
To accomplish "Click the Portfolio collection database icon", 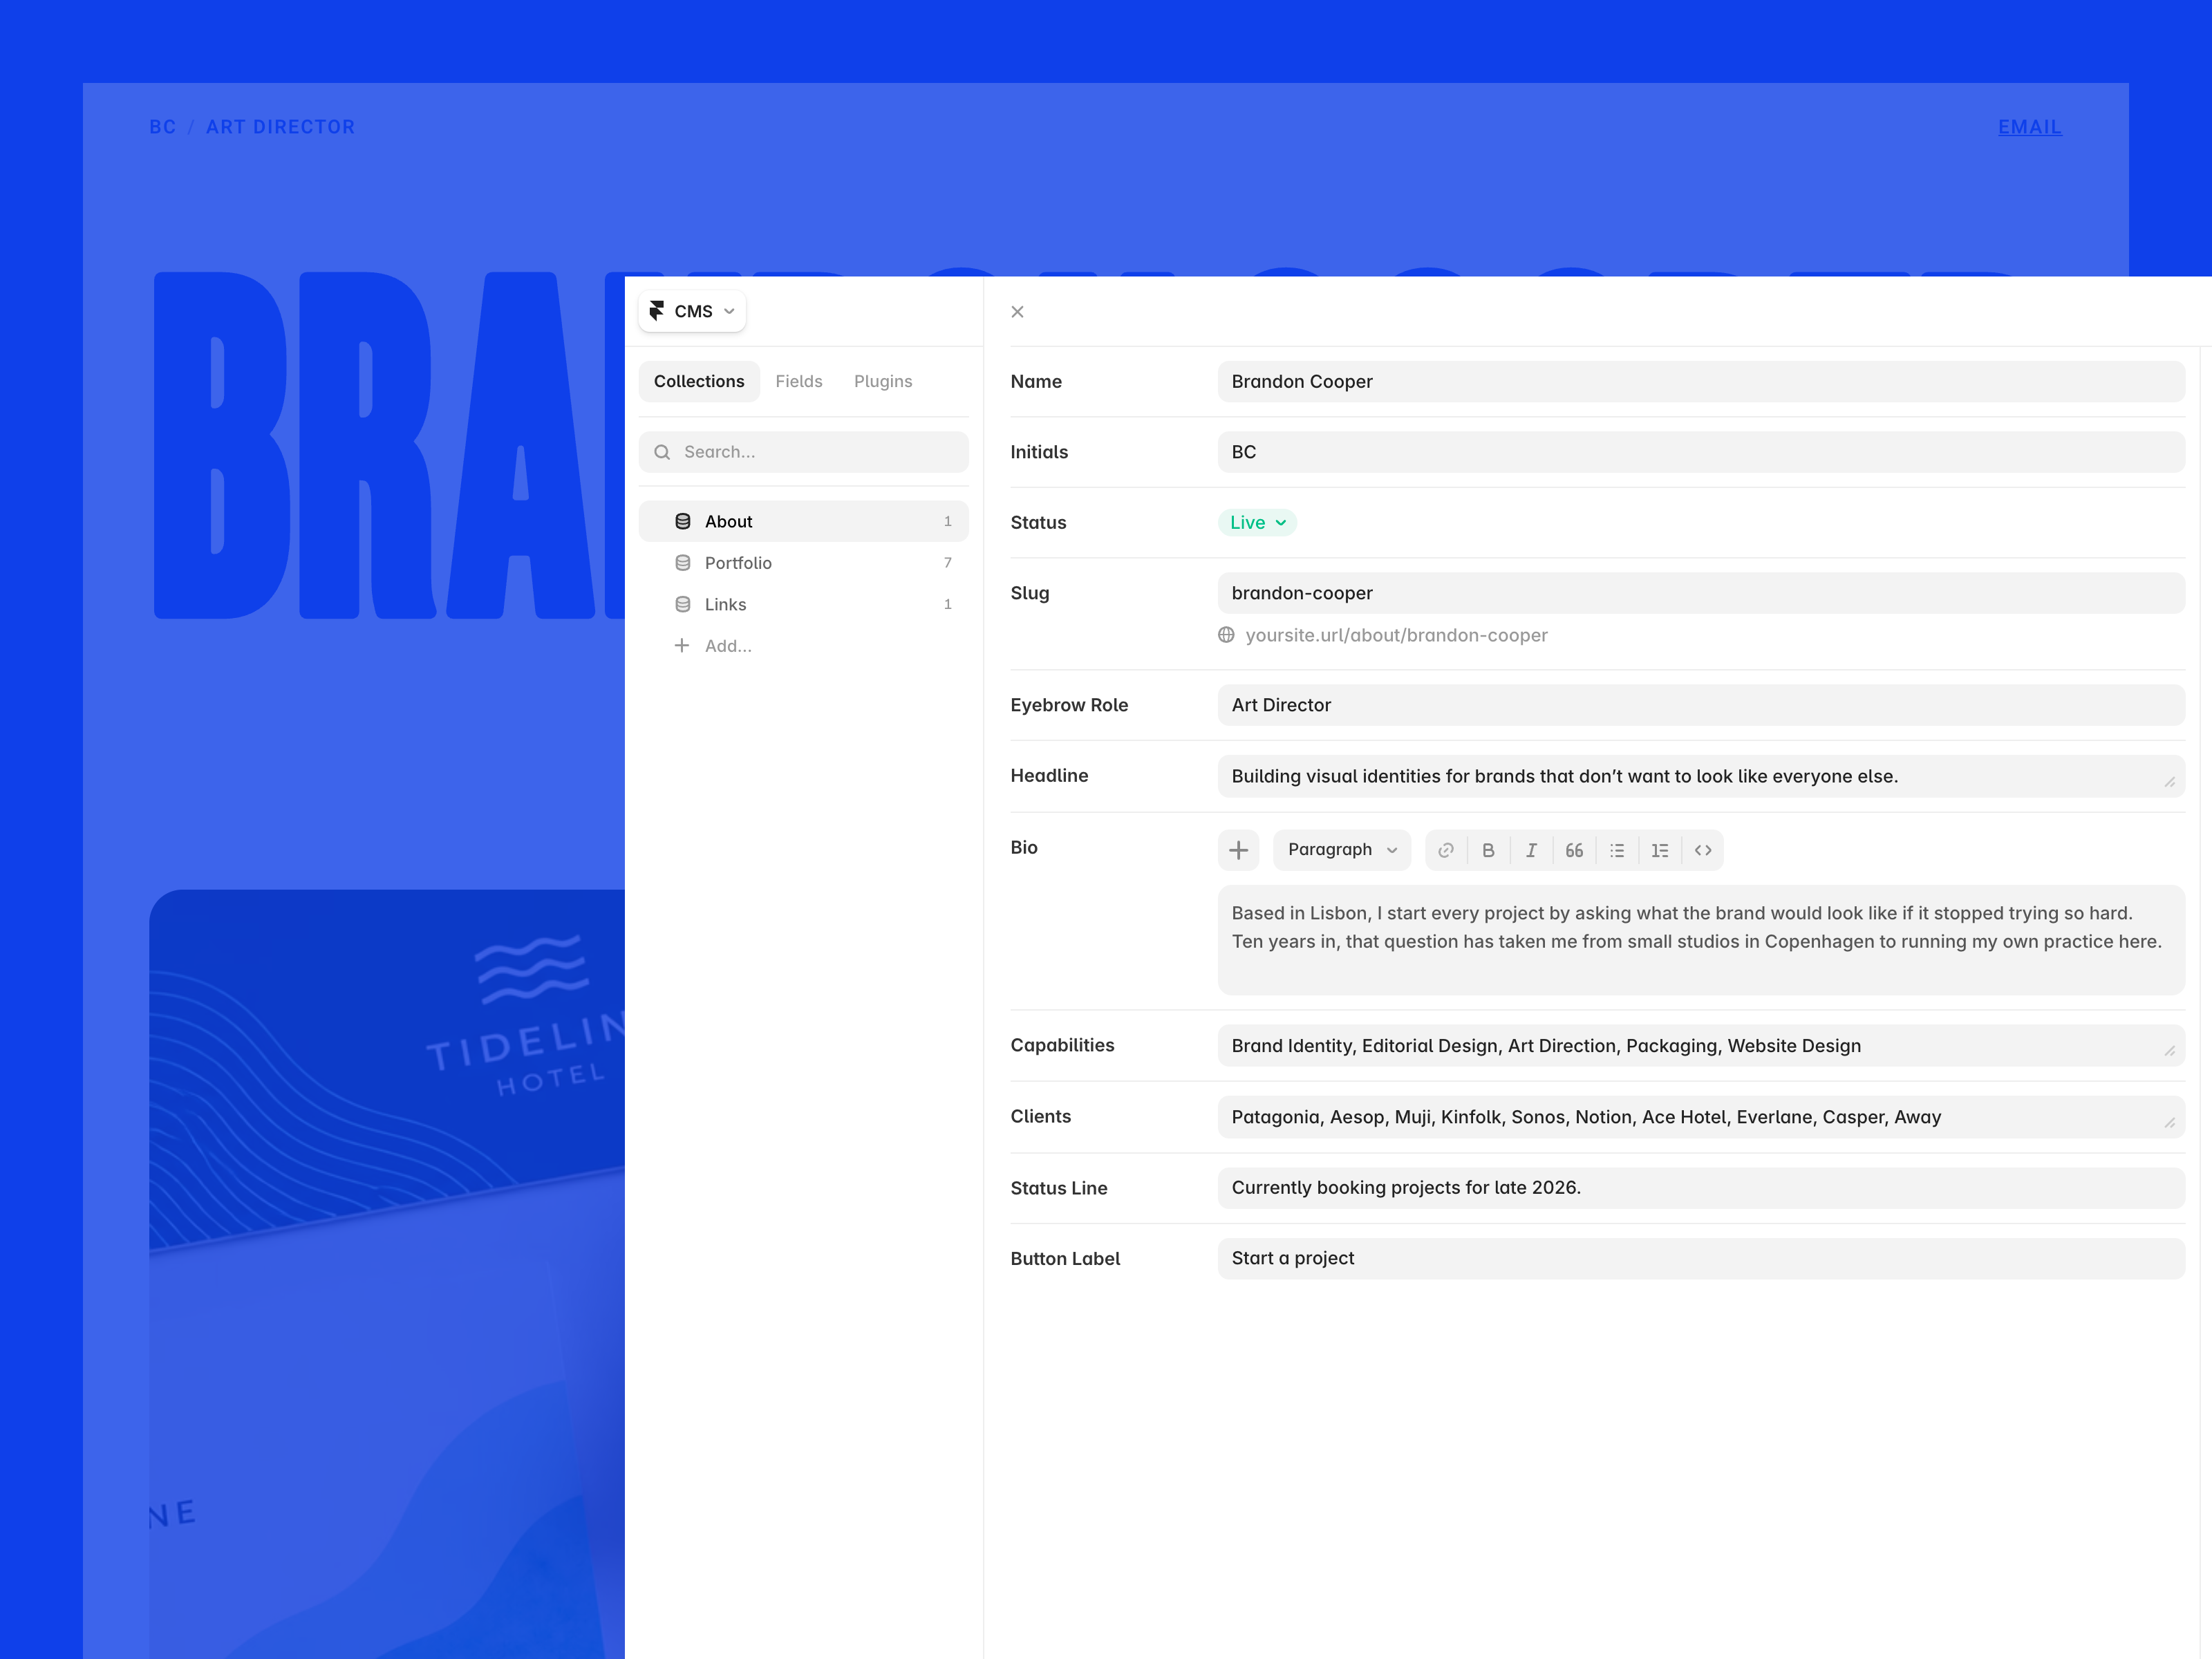I will click(x=683, y=563).
